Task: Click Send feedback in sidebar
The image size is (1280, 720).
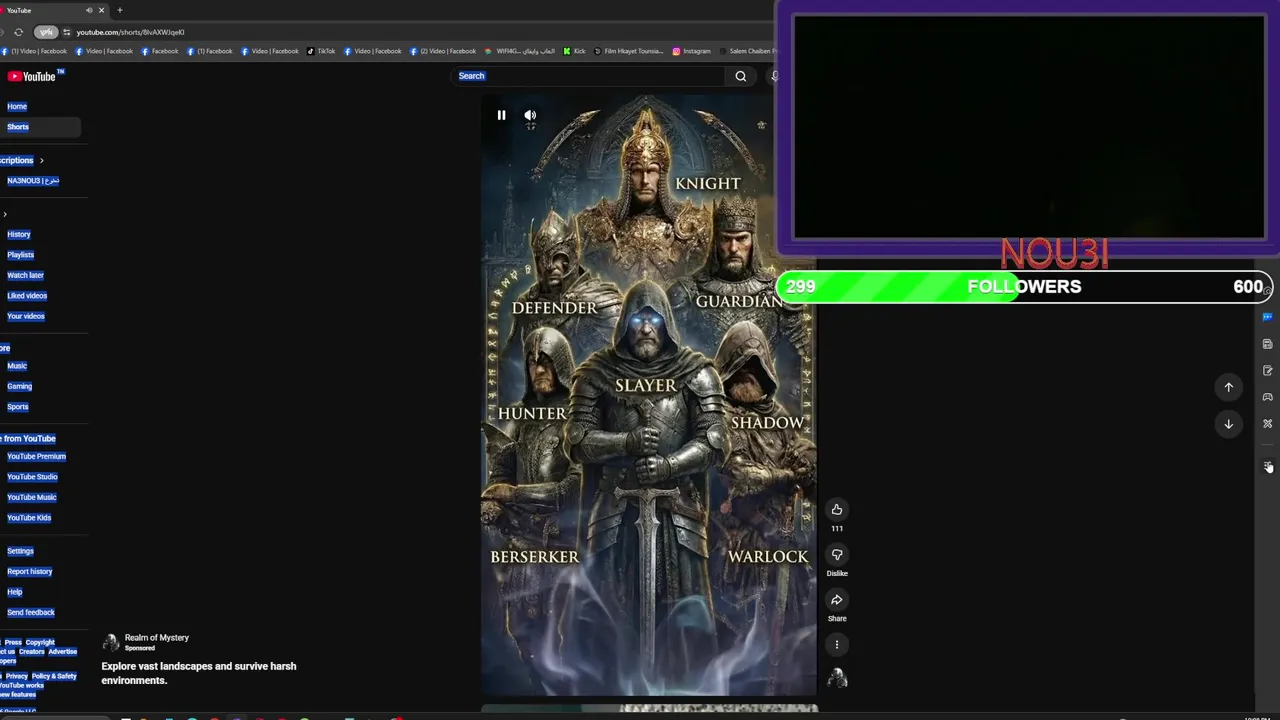Action: point(31,613)
